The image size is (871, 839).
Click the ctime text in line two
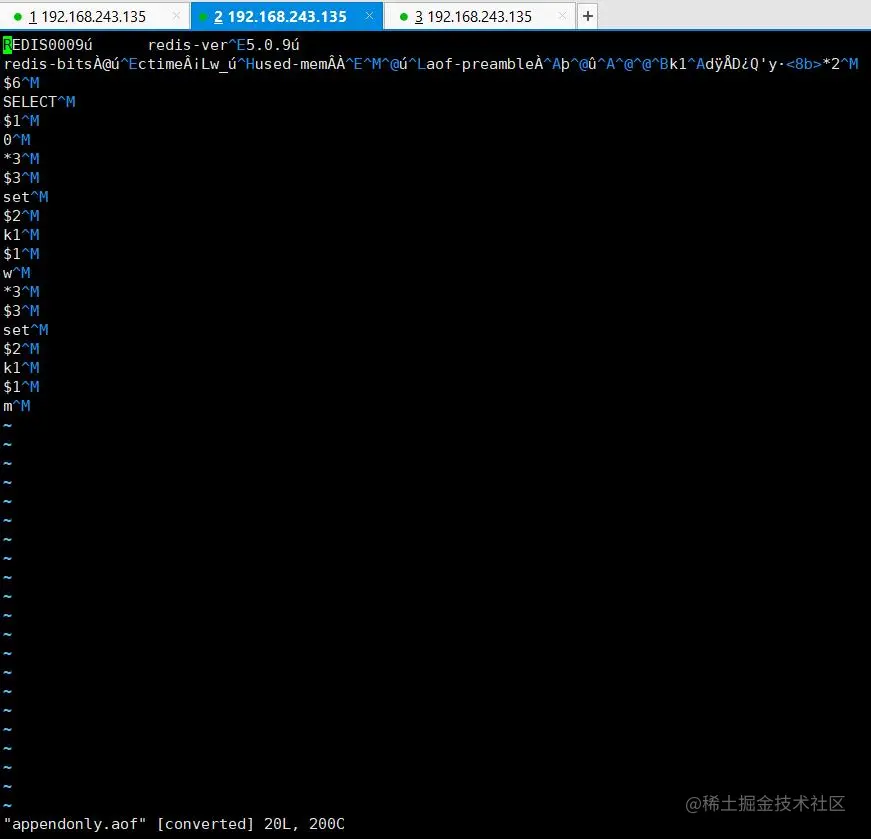pyautogui.click(x=160, y=64)
